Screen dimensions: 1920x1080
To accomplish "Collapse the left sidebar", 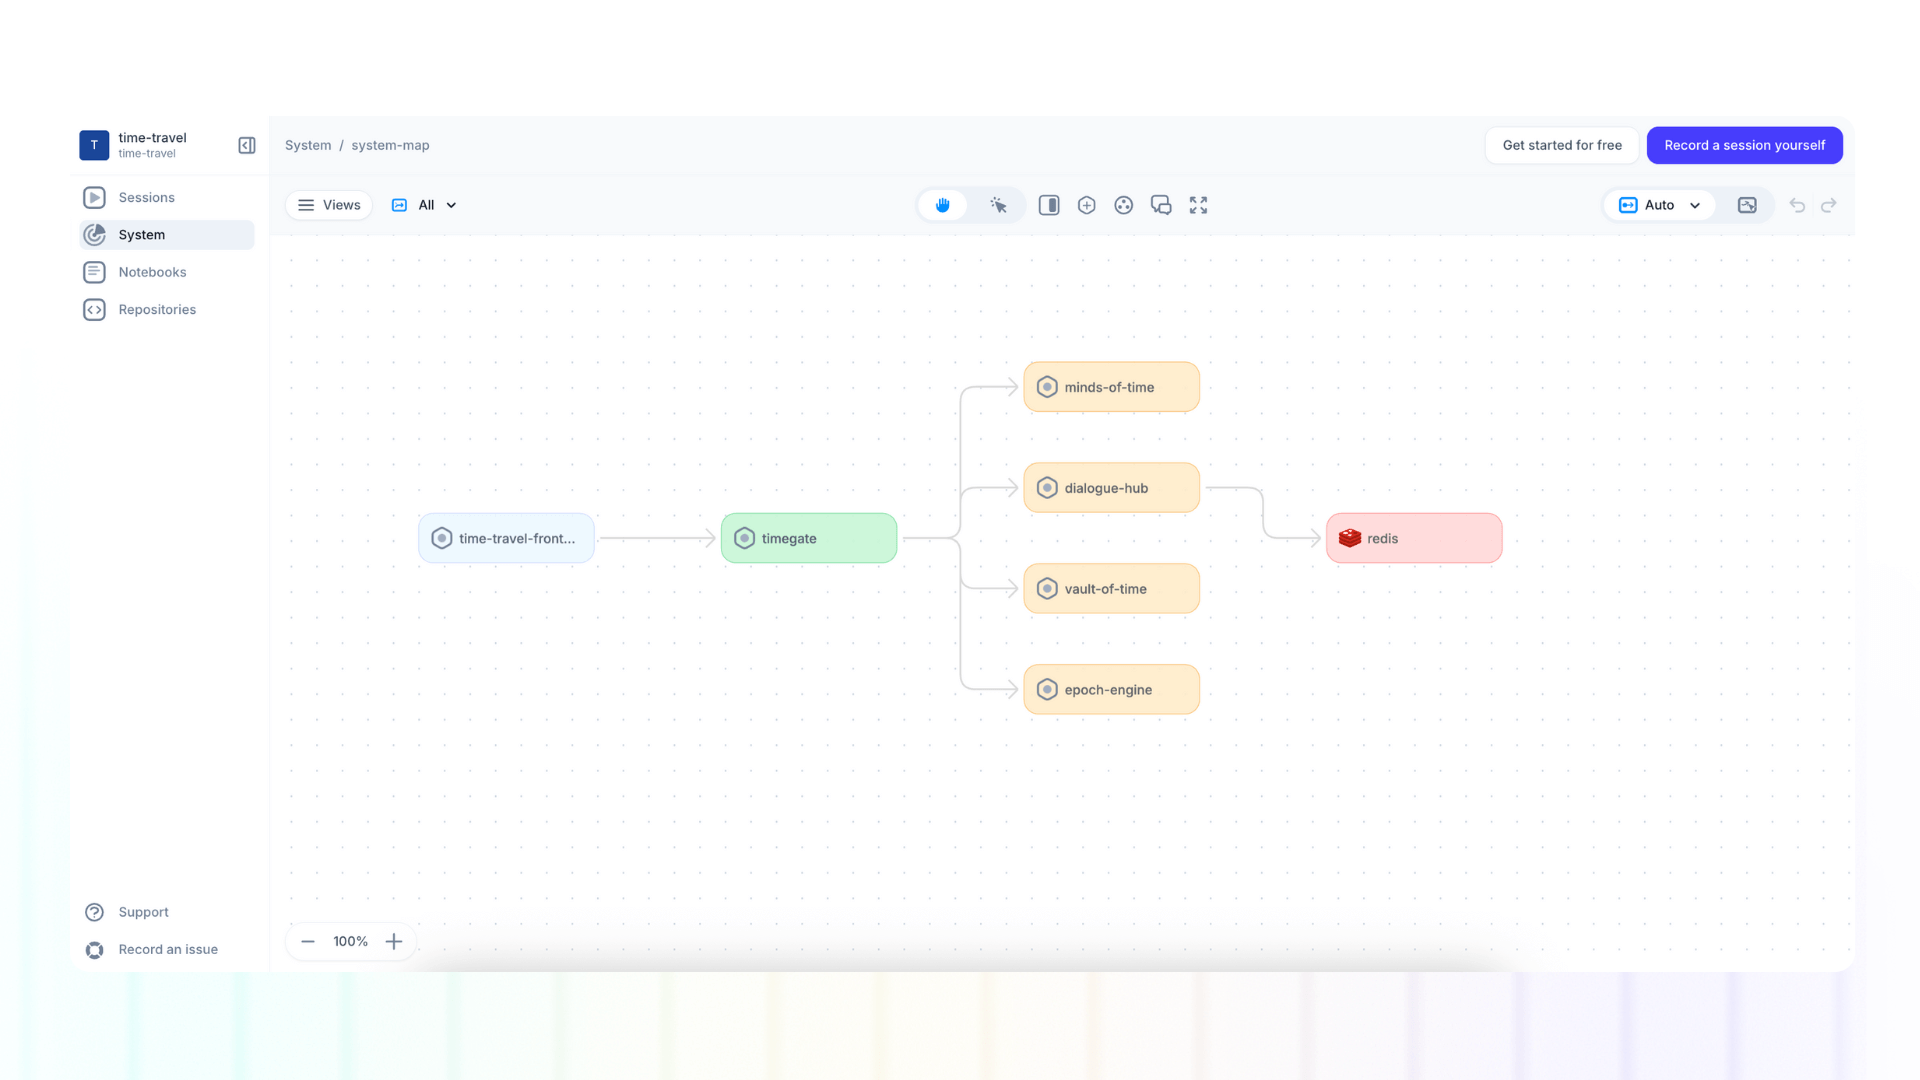I will pos(247,145).
